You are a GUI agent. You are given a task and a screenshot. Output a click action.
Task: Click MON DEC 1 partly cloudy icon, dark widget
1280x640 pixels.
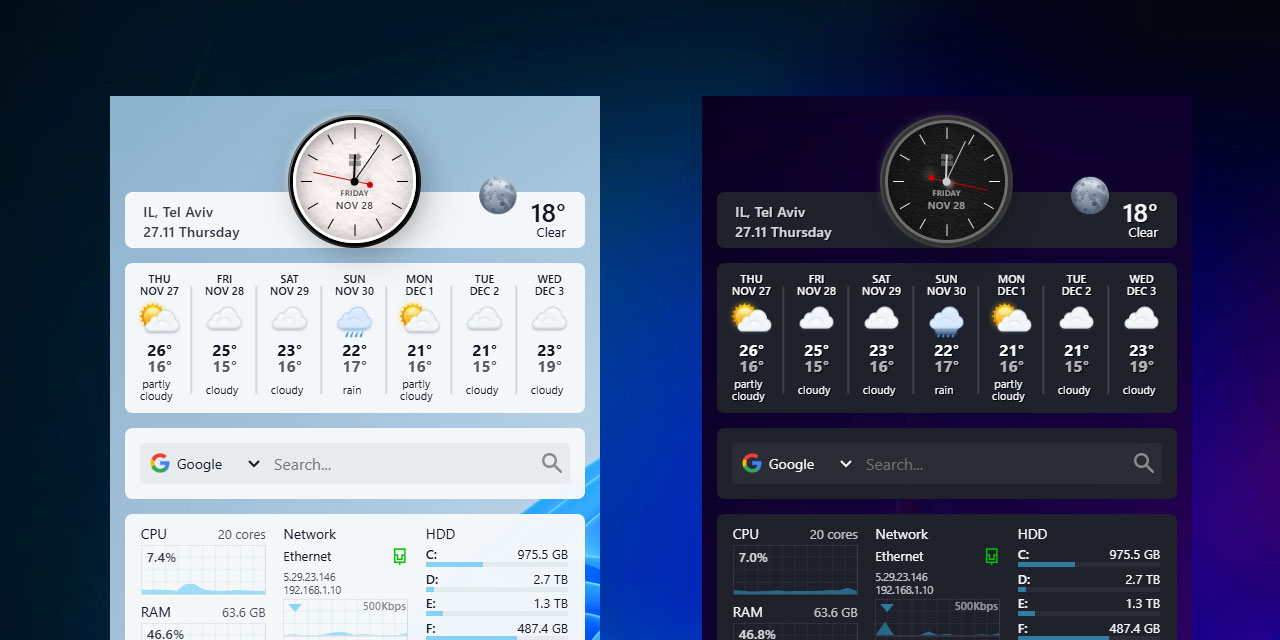tap(1011, 319)
